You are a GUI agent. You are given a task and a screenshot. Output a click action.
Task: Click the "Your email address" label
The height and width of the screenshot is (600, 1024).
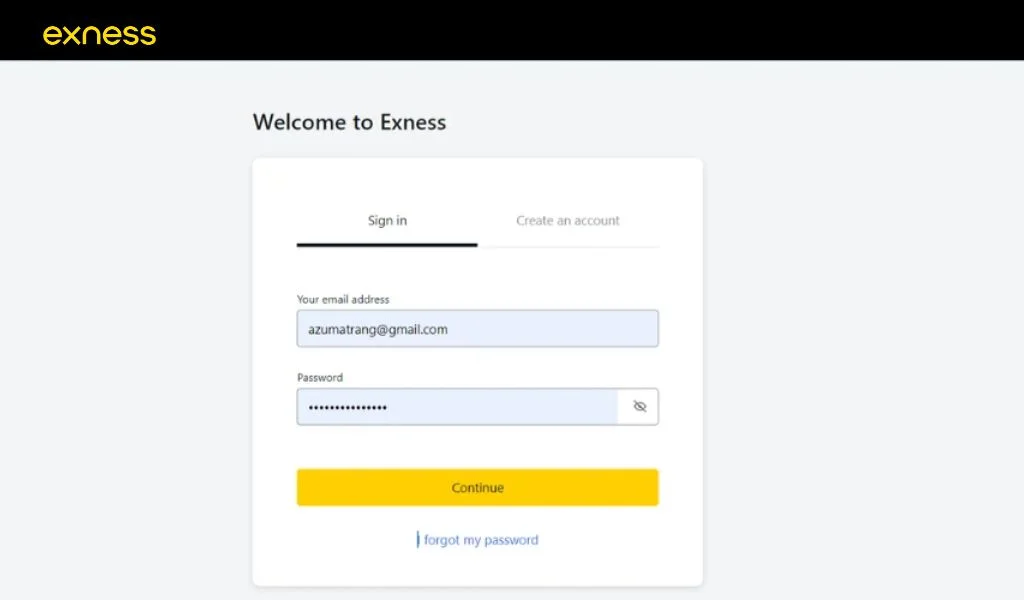click(x=343, y=299)
